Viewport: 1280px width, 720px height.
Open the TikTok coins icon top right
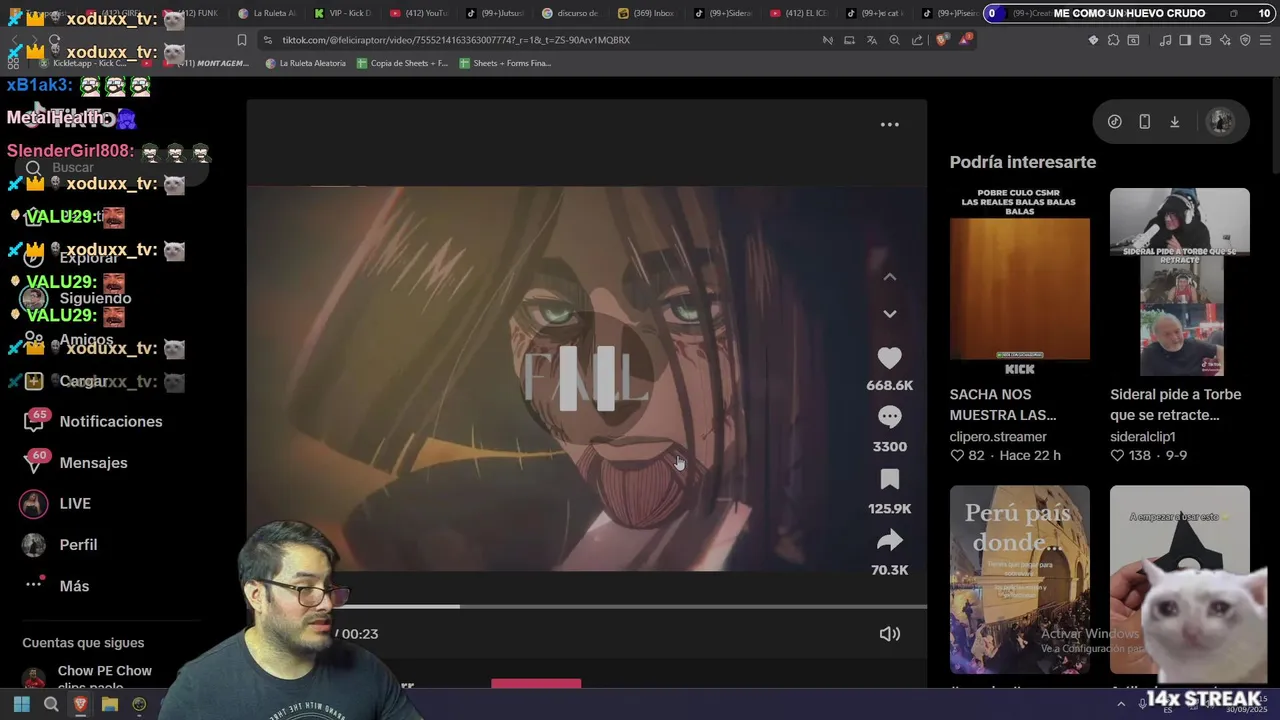point(1114,122)
